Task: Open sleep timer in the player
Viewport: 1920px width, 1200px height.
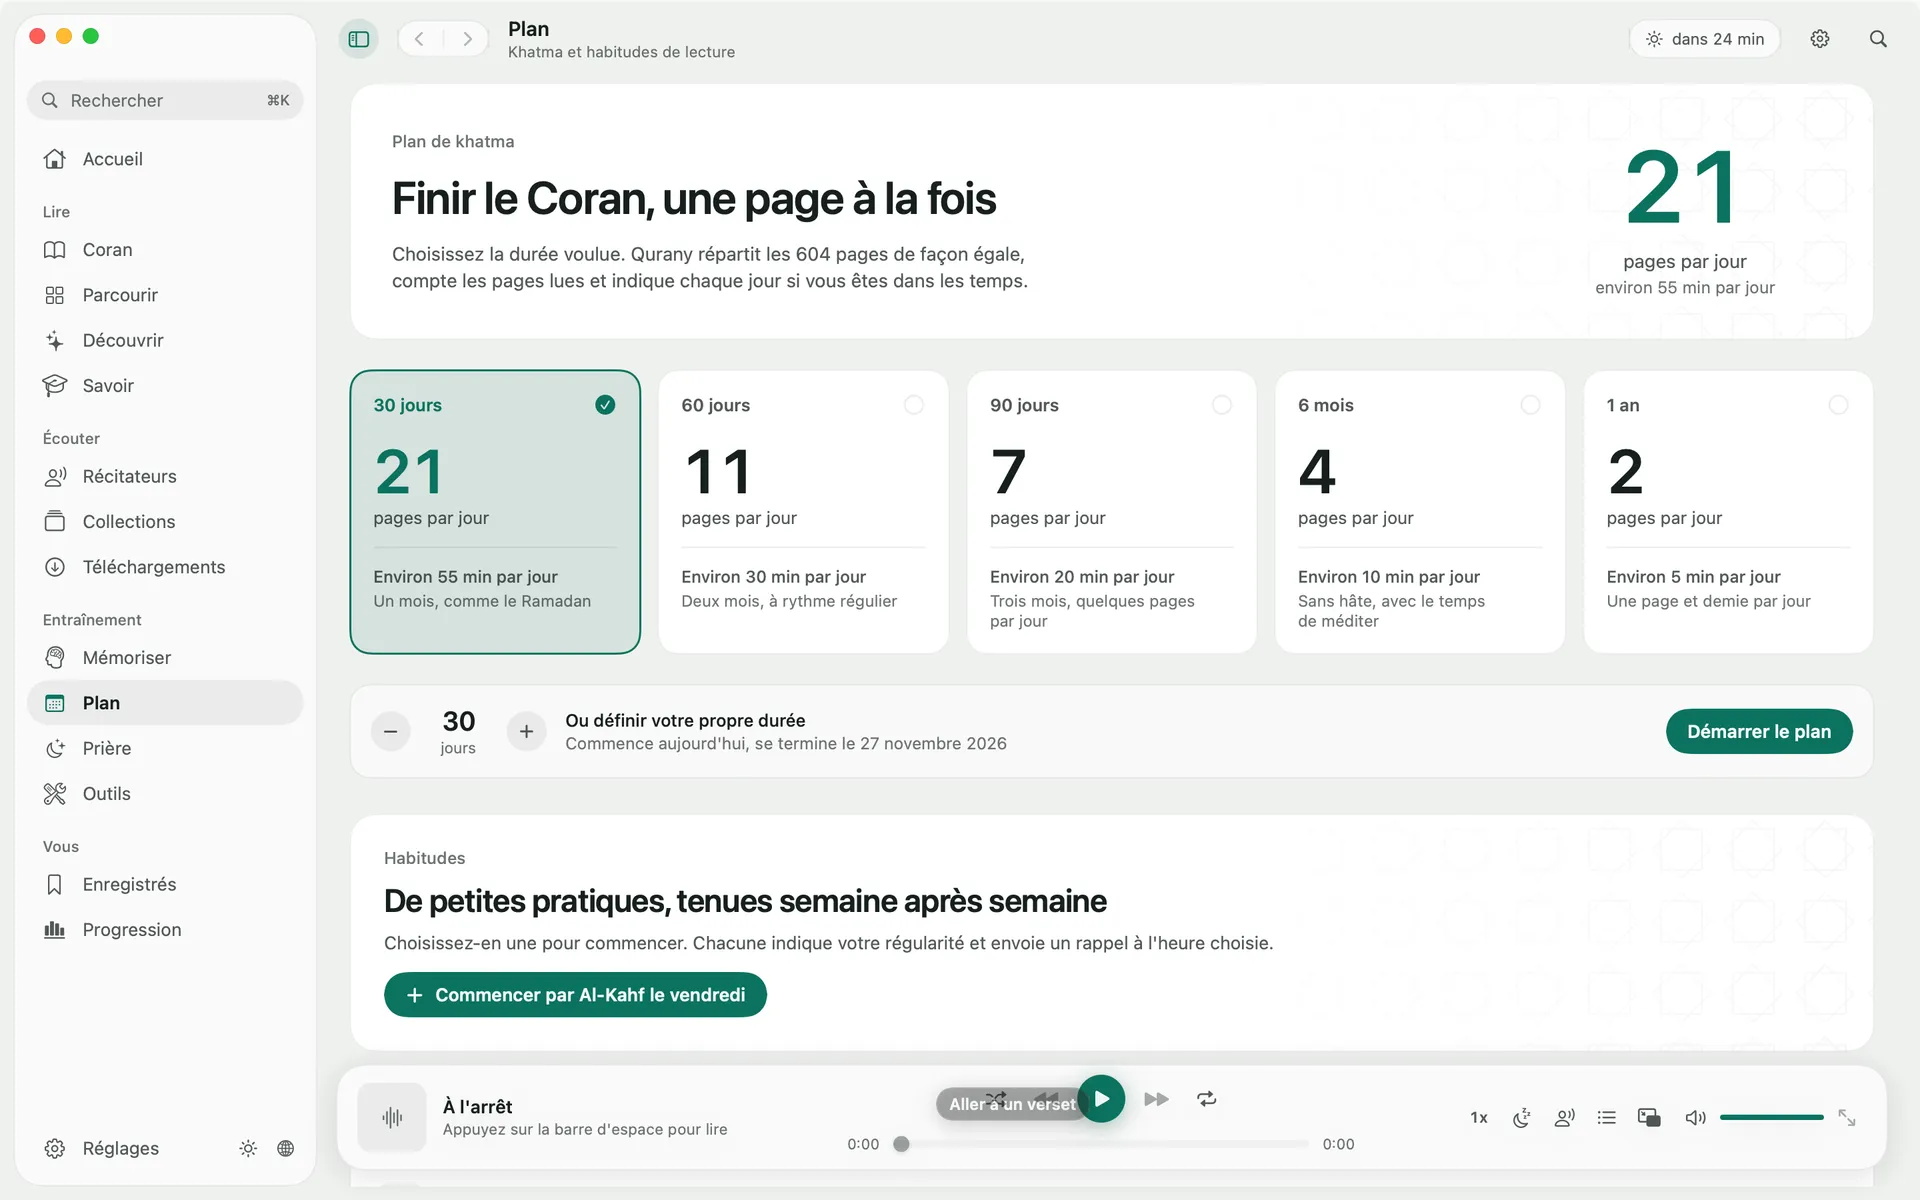Action: pos(1521,1117)
